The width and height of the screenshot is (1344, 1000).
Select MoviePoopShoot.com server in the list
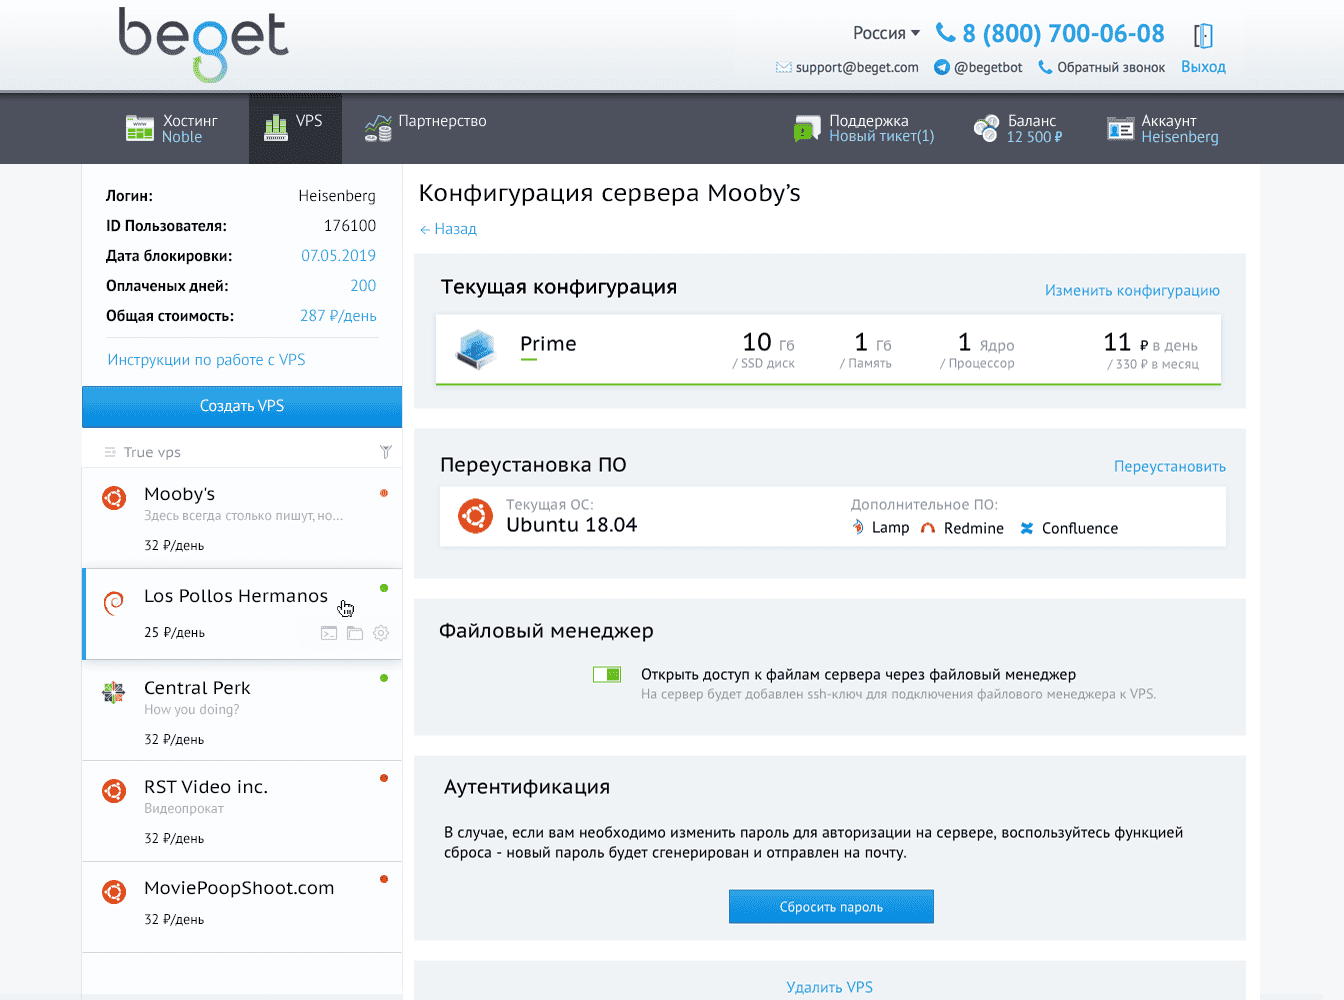tap(242, 906)
